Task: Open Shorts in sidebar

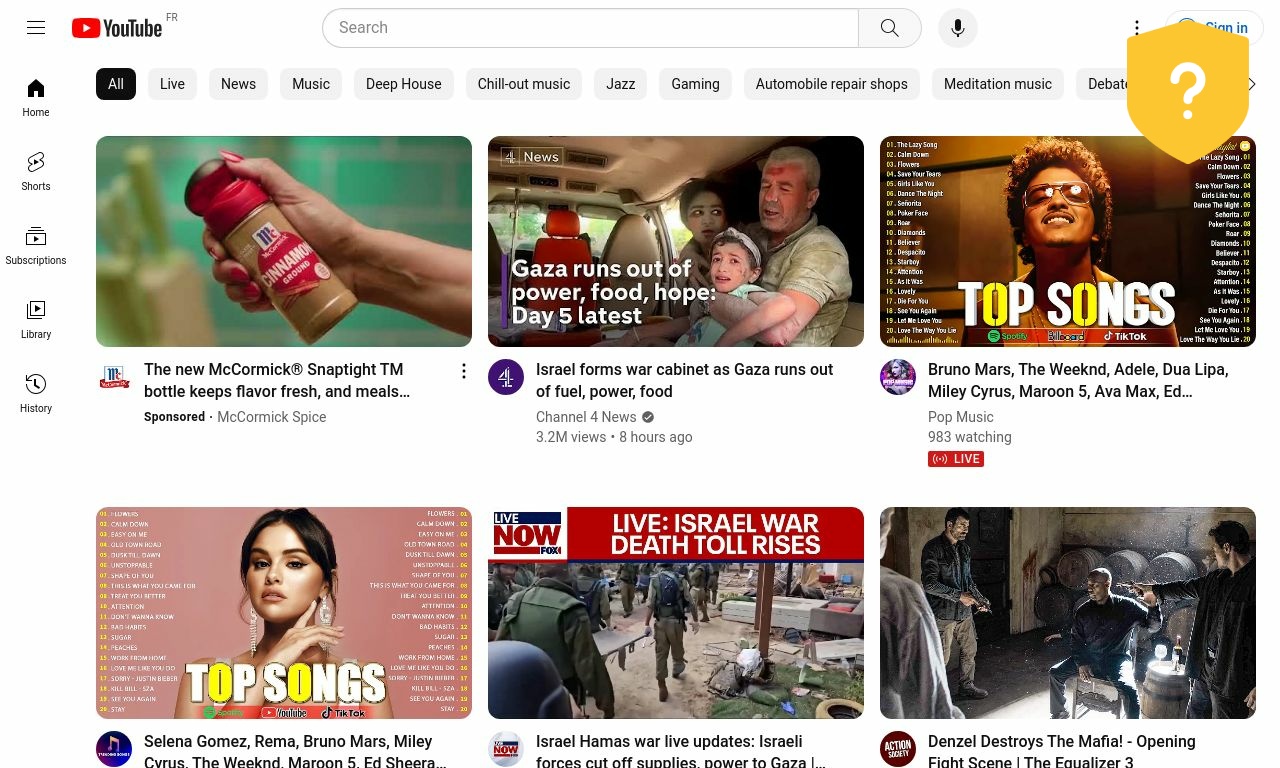Action: coord(36,172)
